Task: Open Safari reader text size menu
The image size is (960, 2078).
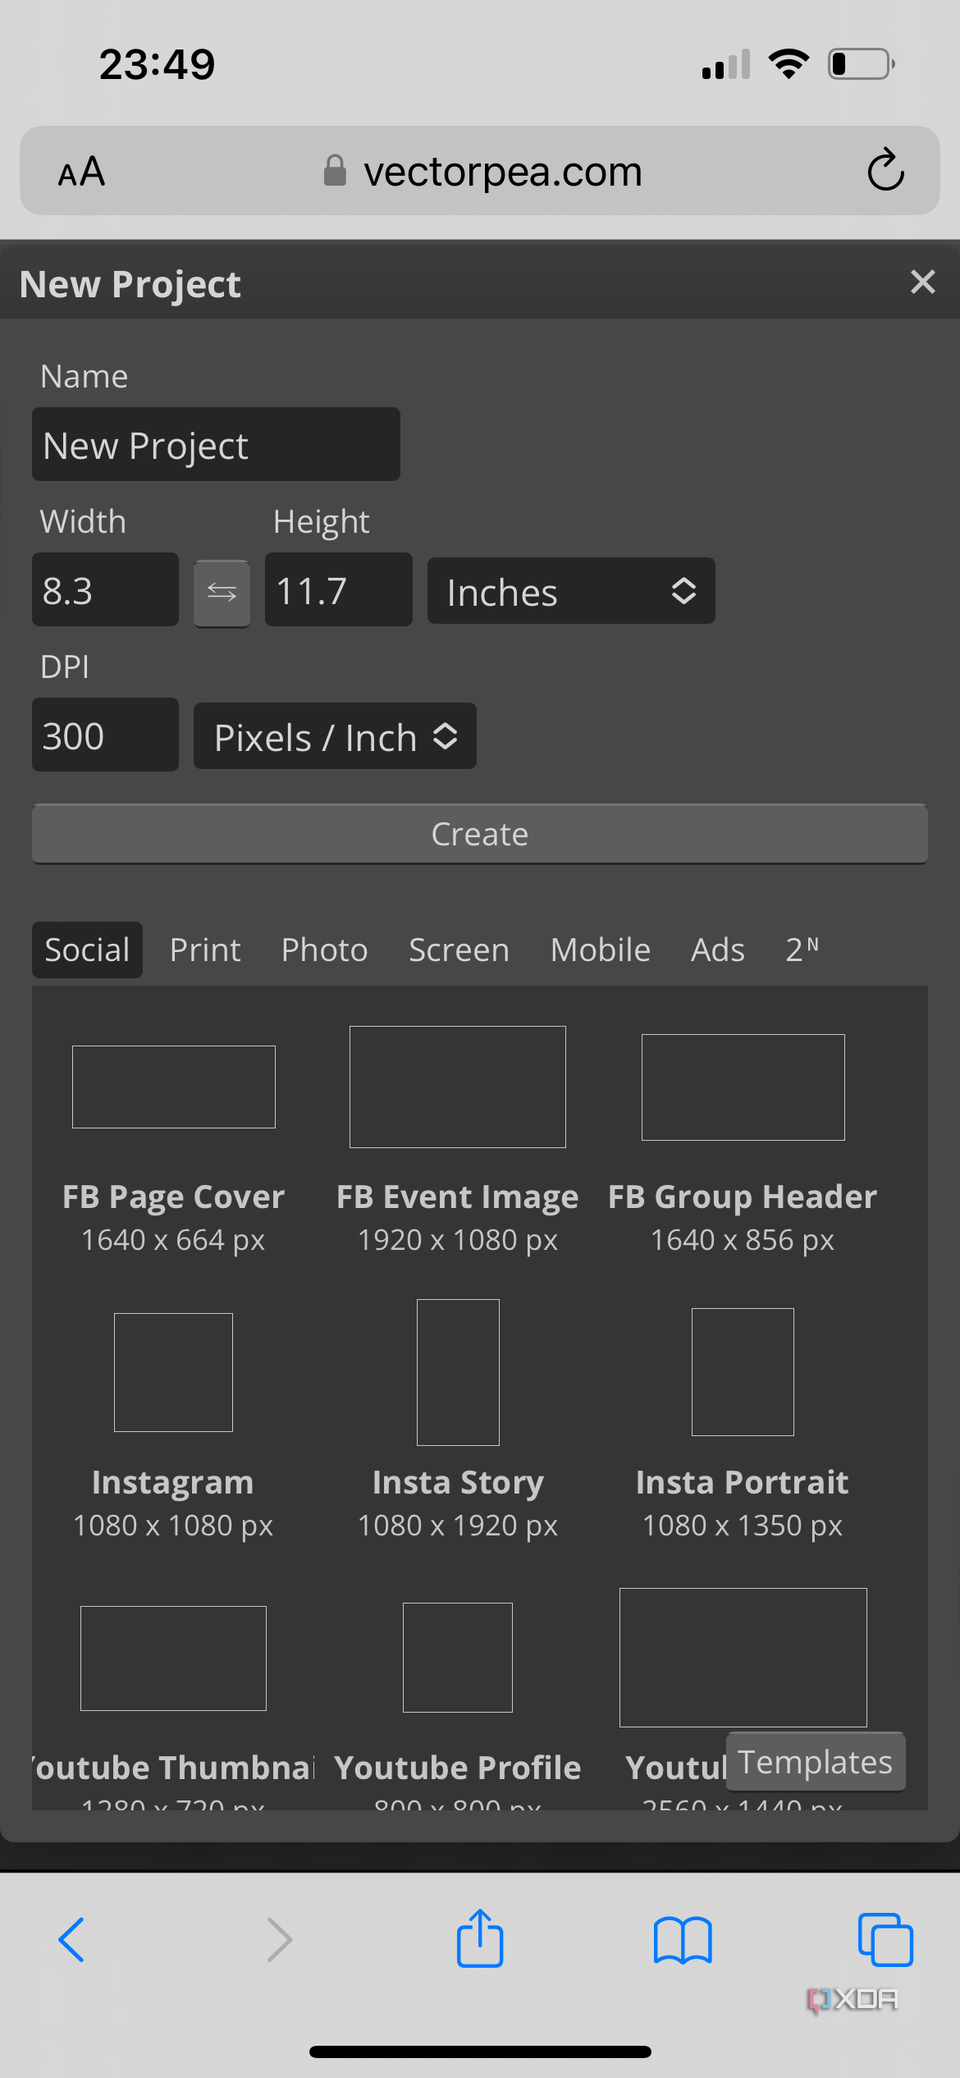Action: pos(81,172)
